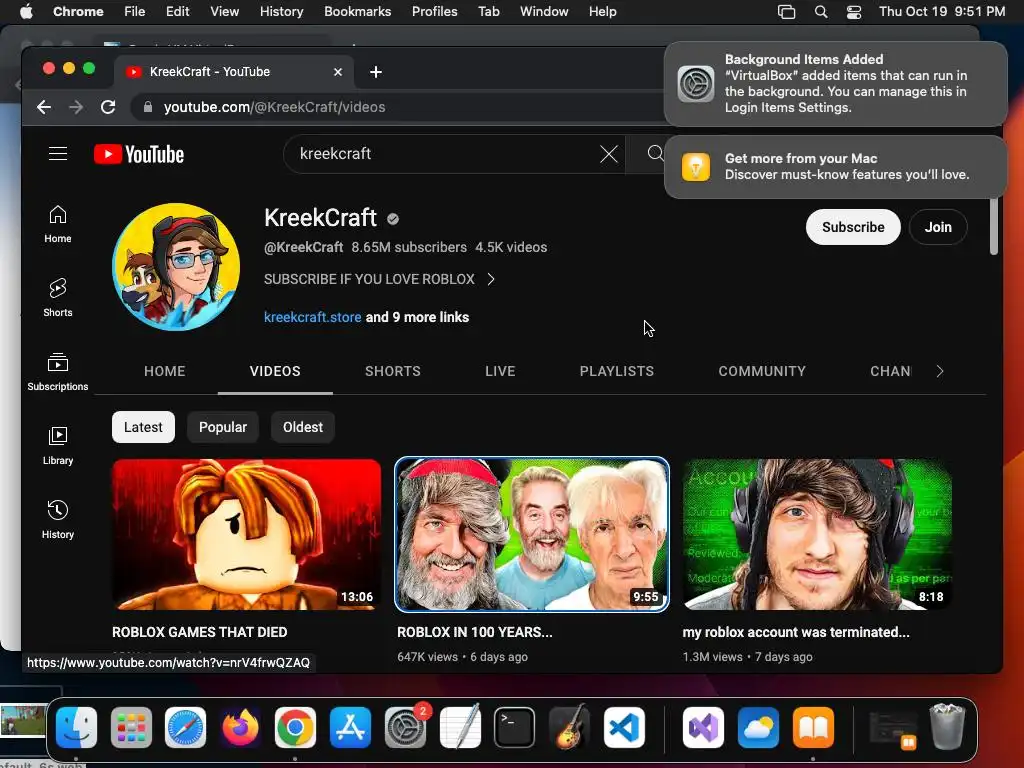The height and width of the screenshot is (768, 1024).
Task: Subscribe to KreekCraft
Action: tap(853, 227)
